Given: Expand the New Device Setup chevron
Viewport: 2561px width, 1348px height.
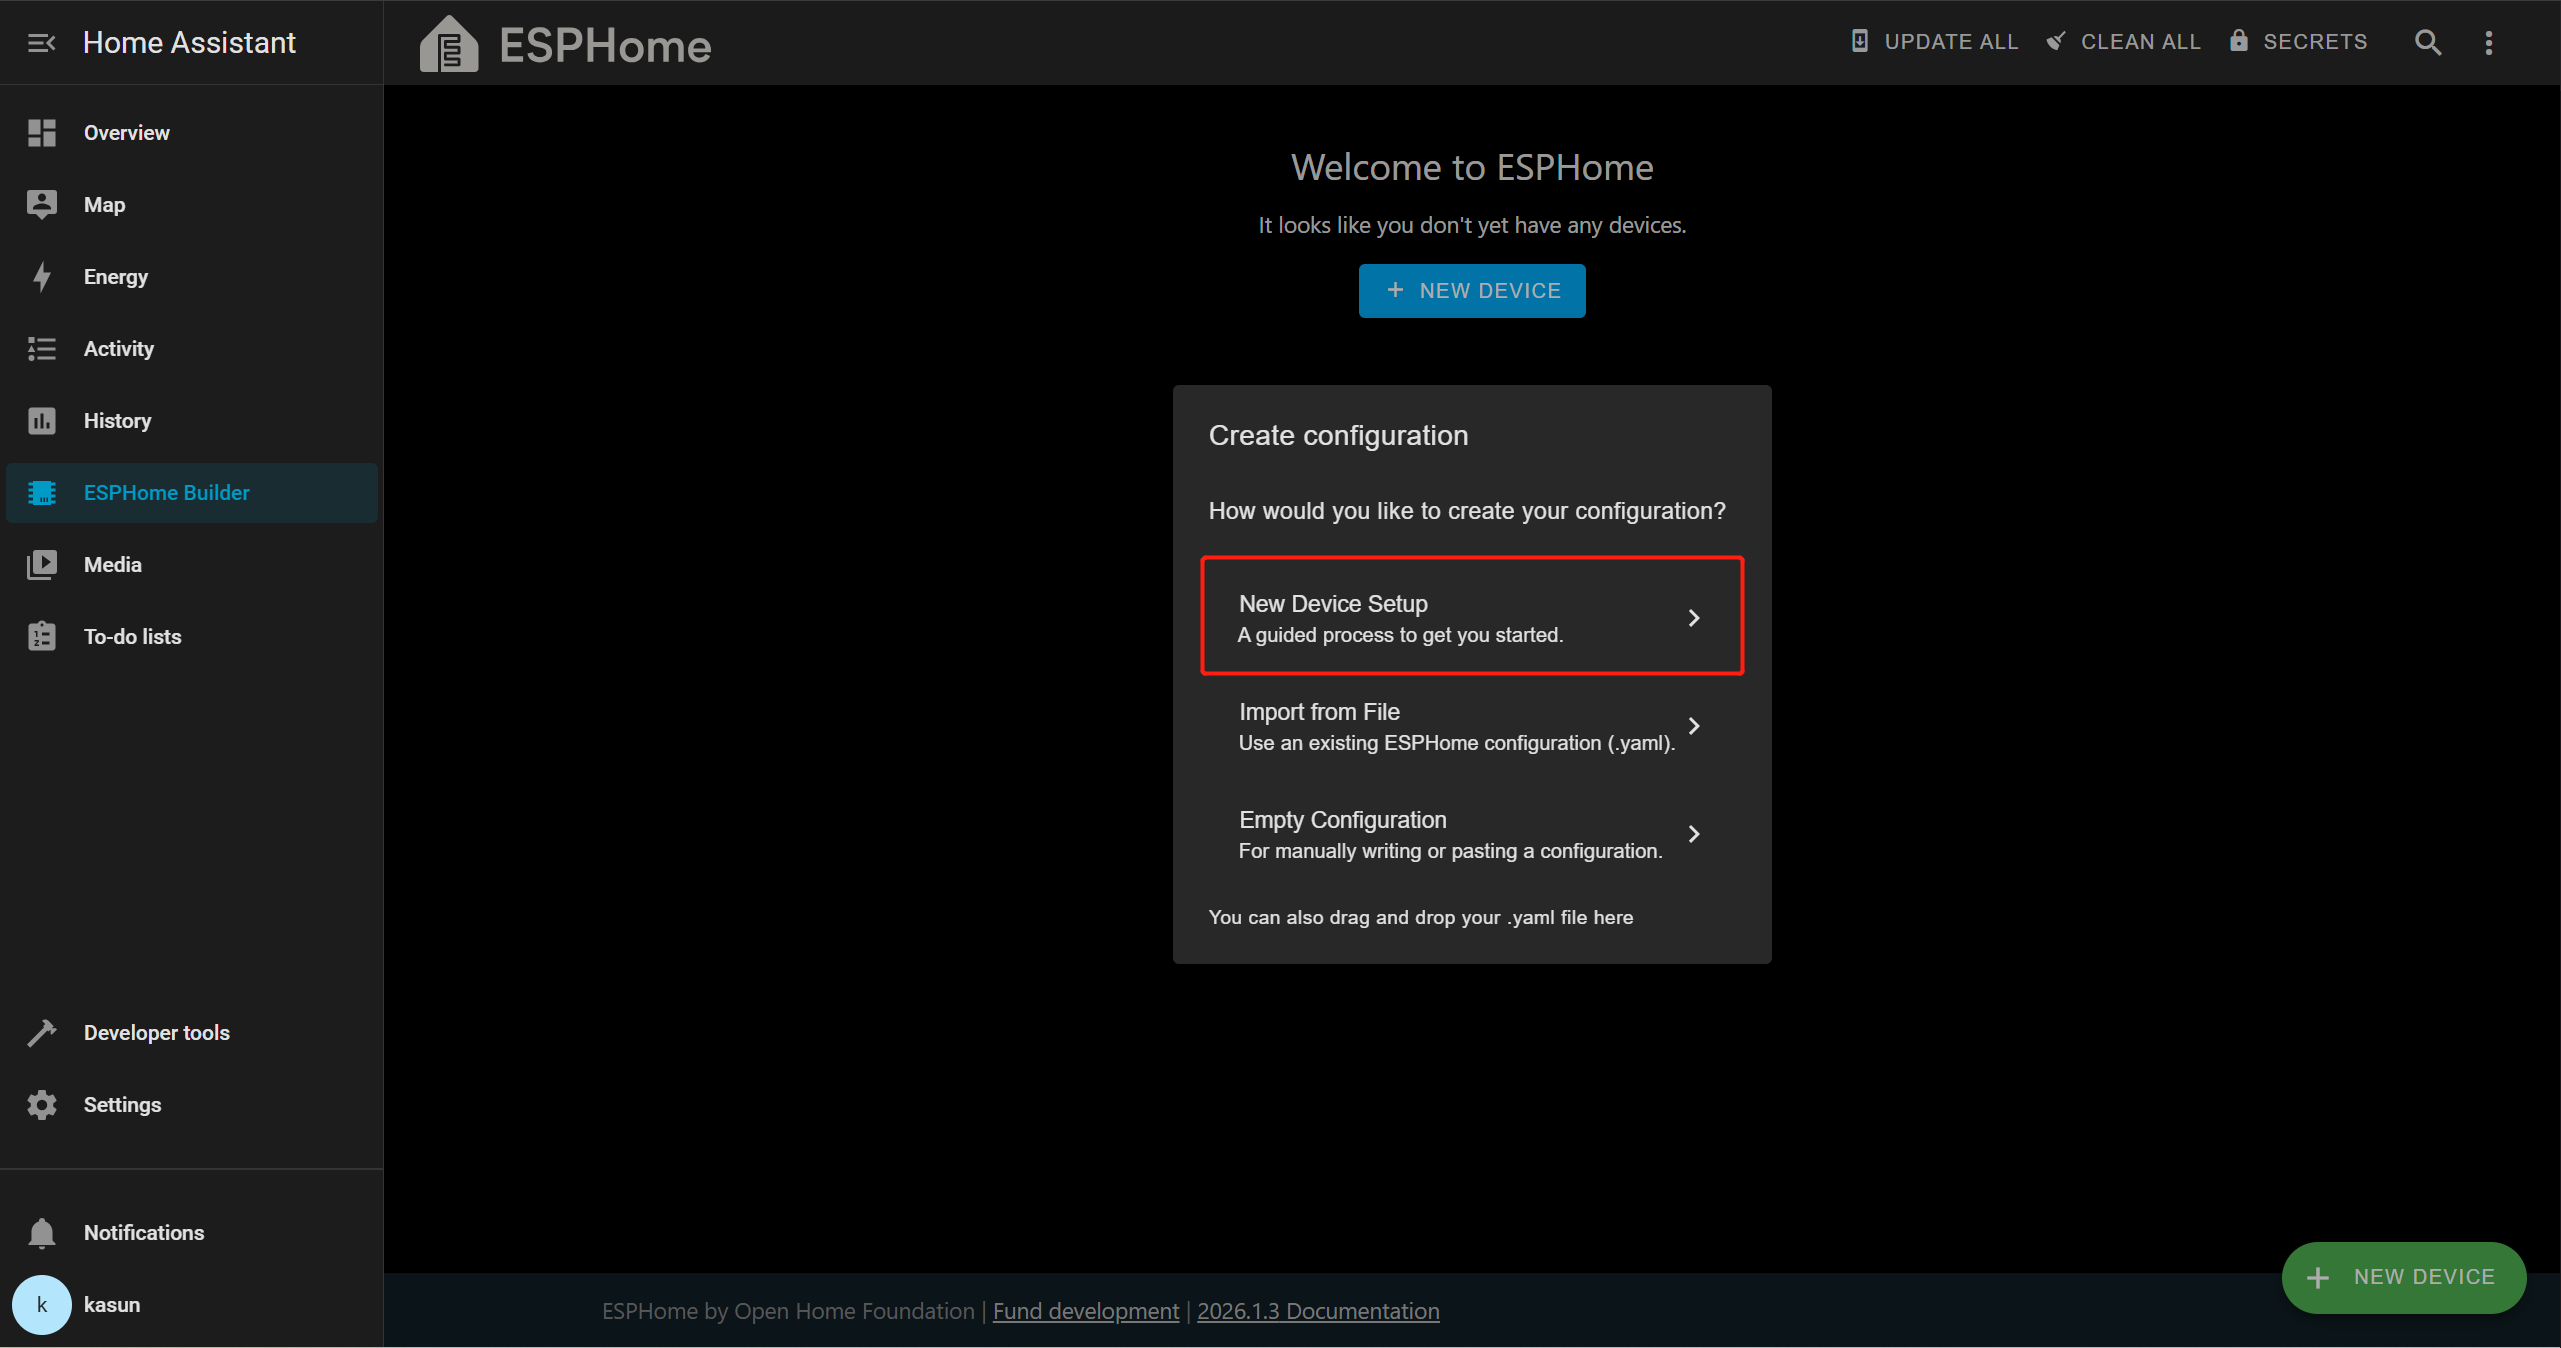Looking at the screenshot, I should [x=1694, y=618].
